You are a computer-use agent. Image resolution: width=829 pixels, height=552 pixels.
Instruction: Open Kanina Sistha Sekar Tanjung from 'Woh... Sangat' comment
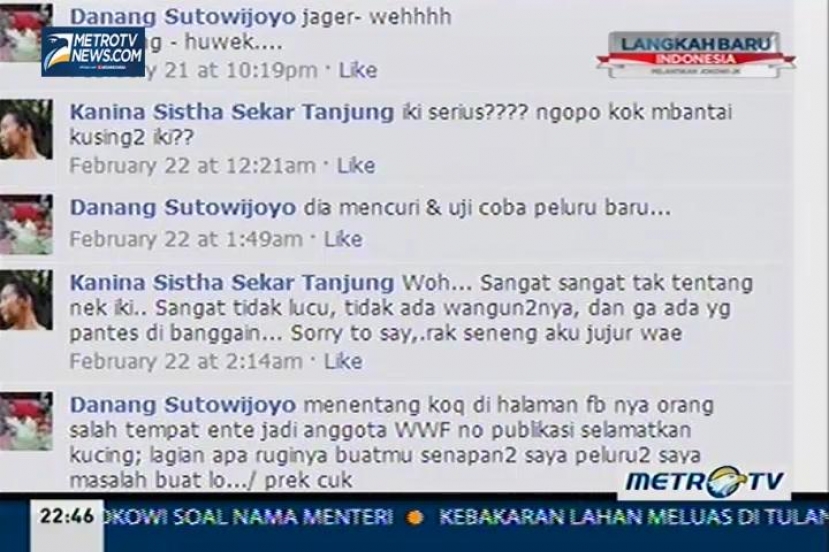pos(232,283)
